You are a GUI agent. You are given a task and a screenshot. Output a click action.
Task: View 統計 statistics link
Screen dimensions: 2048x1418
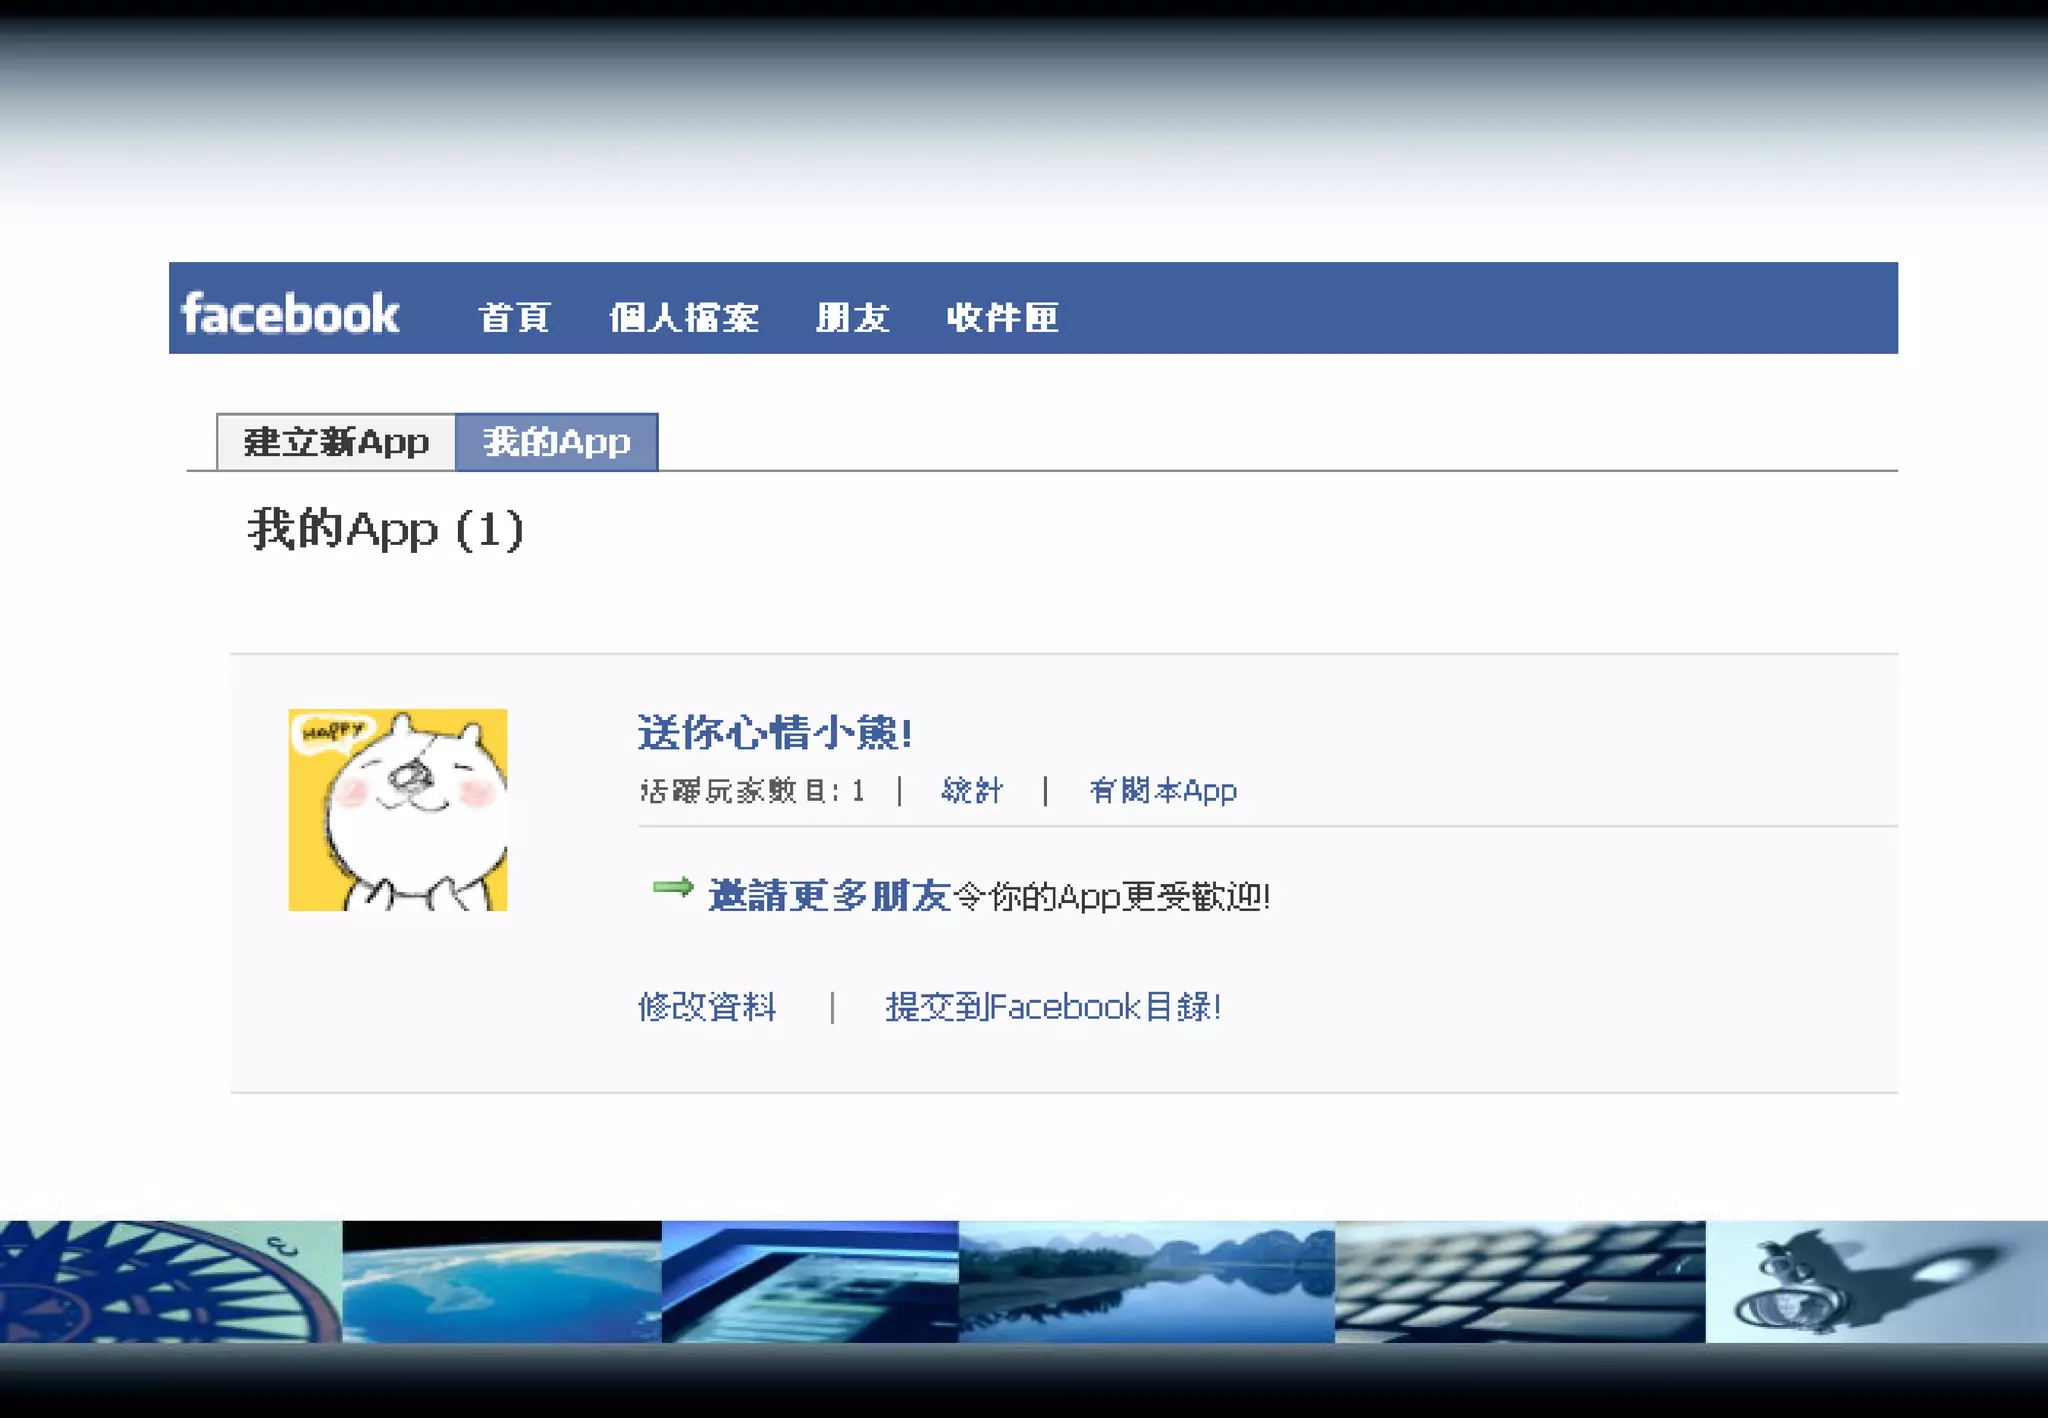[x=971, y=791]
